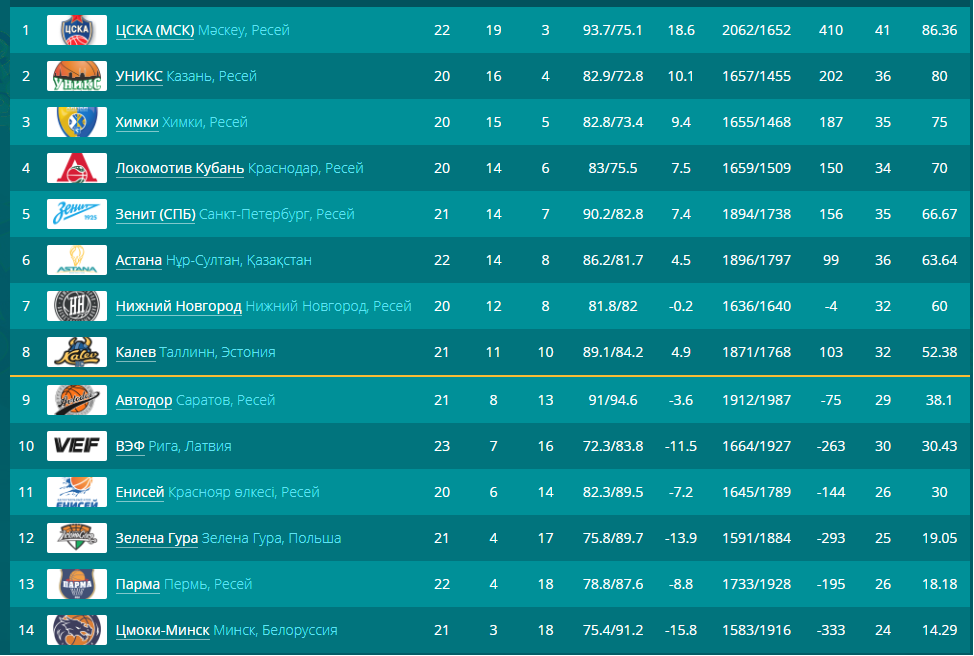Click the 1733/1928 total for Parma
Viewport: 974px width, 656px height.
(x=756, y=584)
